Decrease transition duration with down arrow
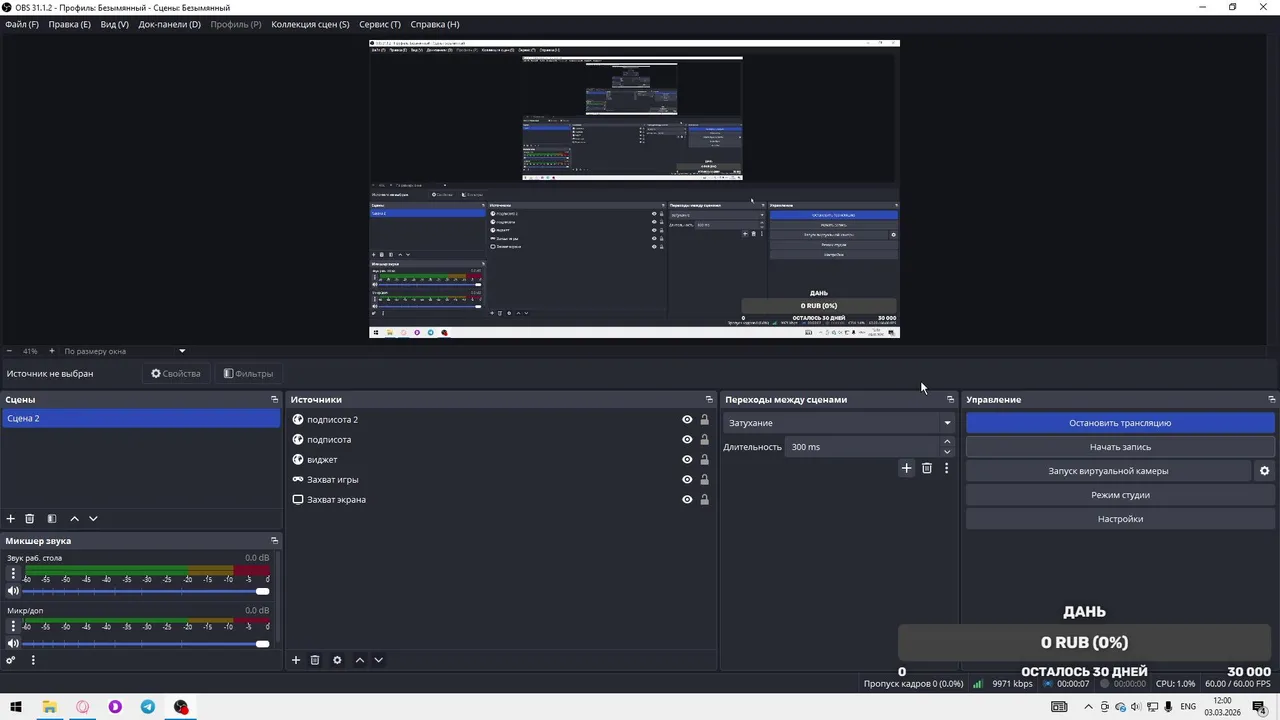This screenshot has height=720, width=1280. [947, 452]
